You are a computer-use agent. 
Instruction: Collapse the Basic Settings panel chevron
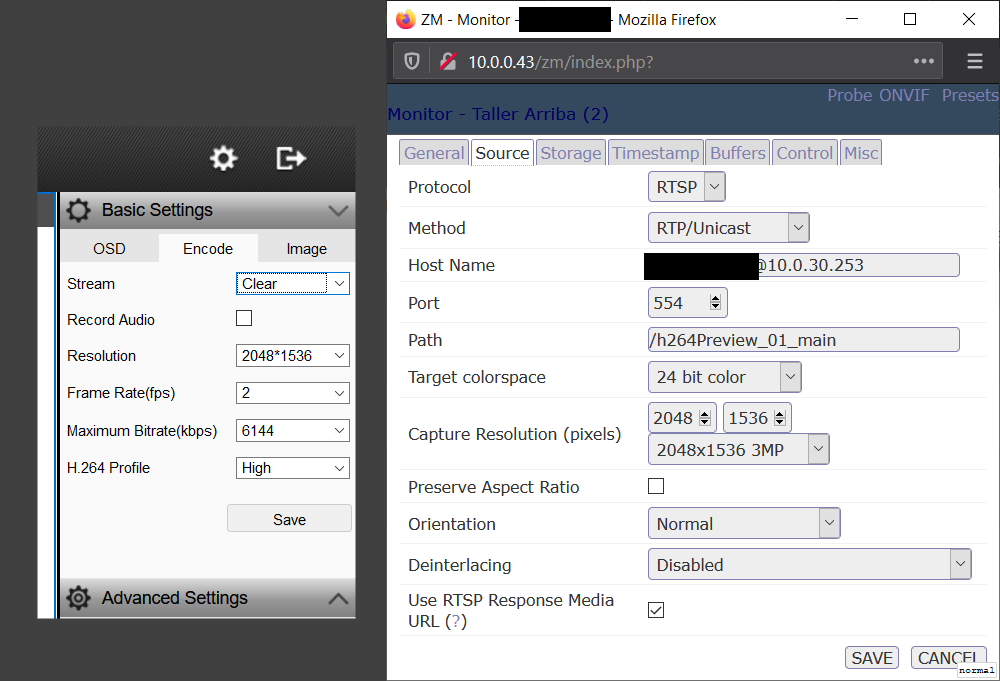pyautogui.click(x=338, y=210)
